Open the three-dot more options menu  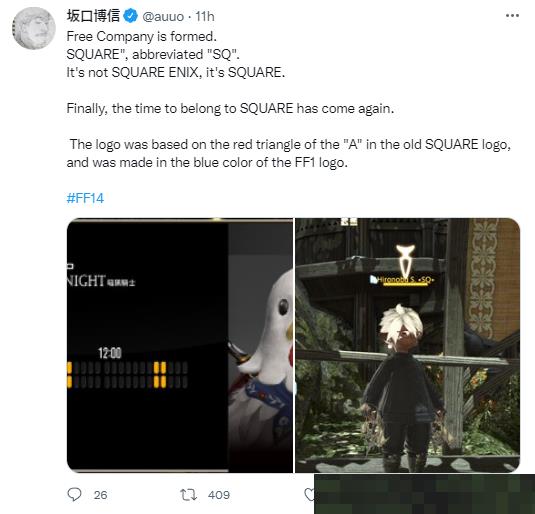click(x=512, y=16)
